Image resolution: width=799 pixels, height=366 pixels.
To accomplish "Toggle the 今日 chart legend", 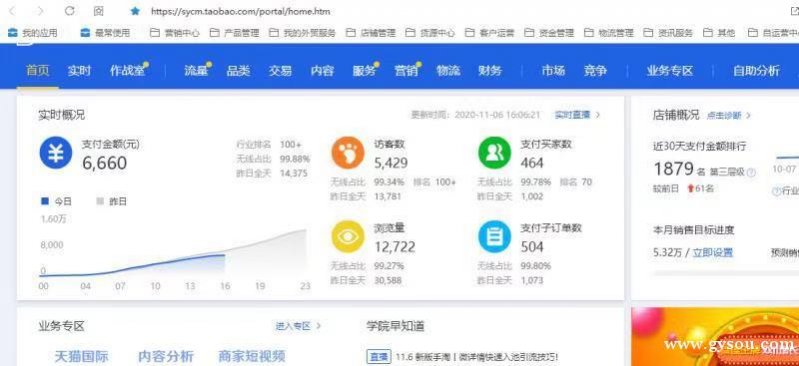I will pyautogui.click(x=57, y=202).
